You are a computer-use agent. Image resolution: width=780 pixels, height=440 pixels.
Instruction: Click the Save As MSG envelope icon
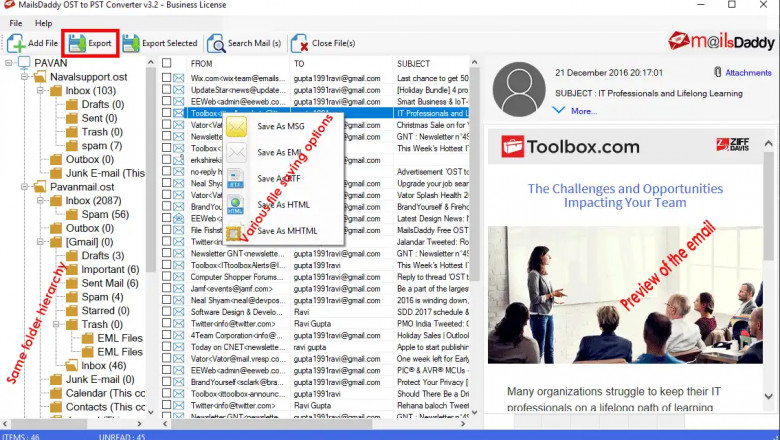point(236,127)
